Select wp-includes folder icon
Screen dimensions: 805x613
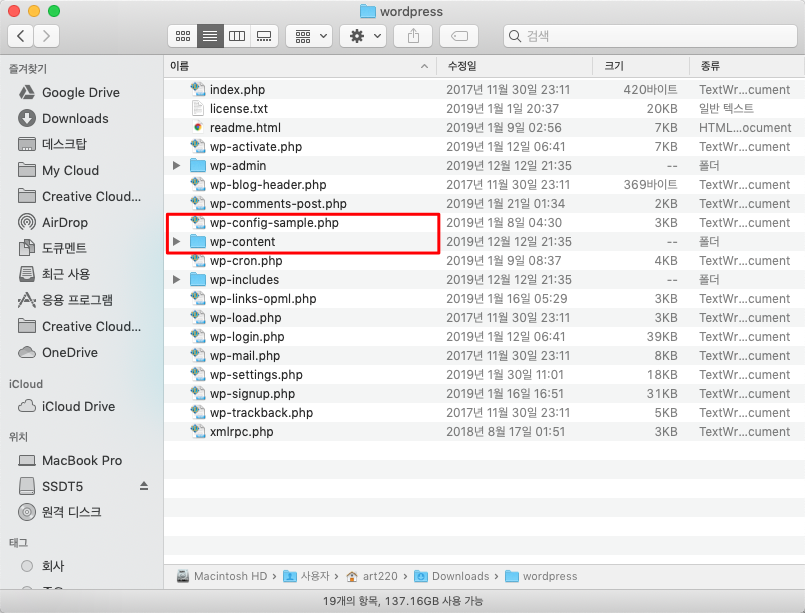(198, 280)
